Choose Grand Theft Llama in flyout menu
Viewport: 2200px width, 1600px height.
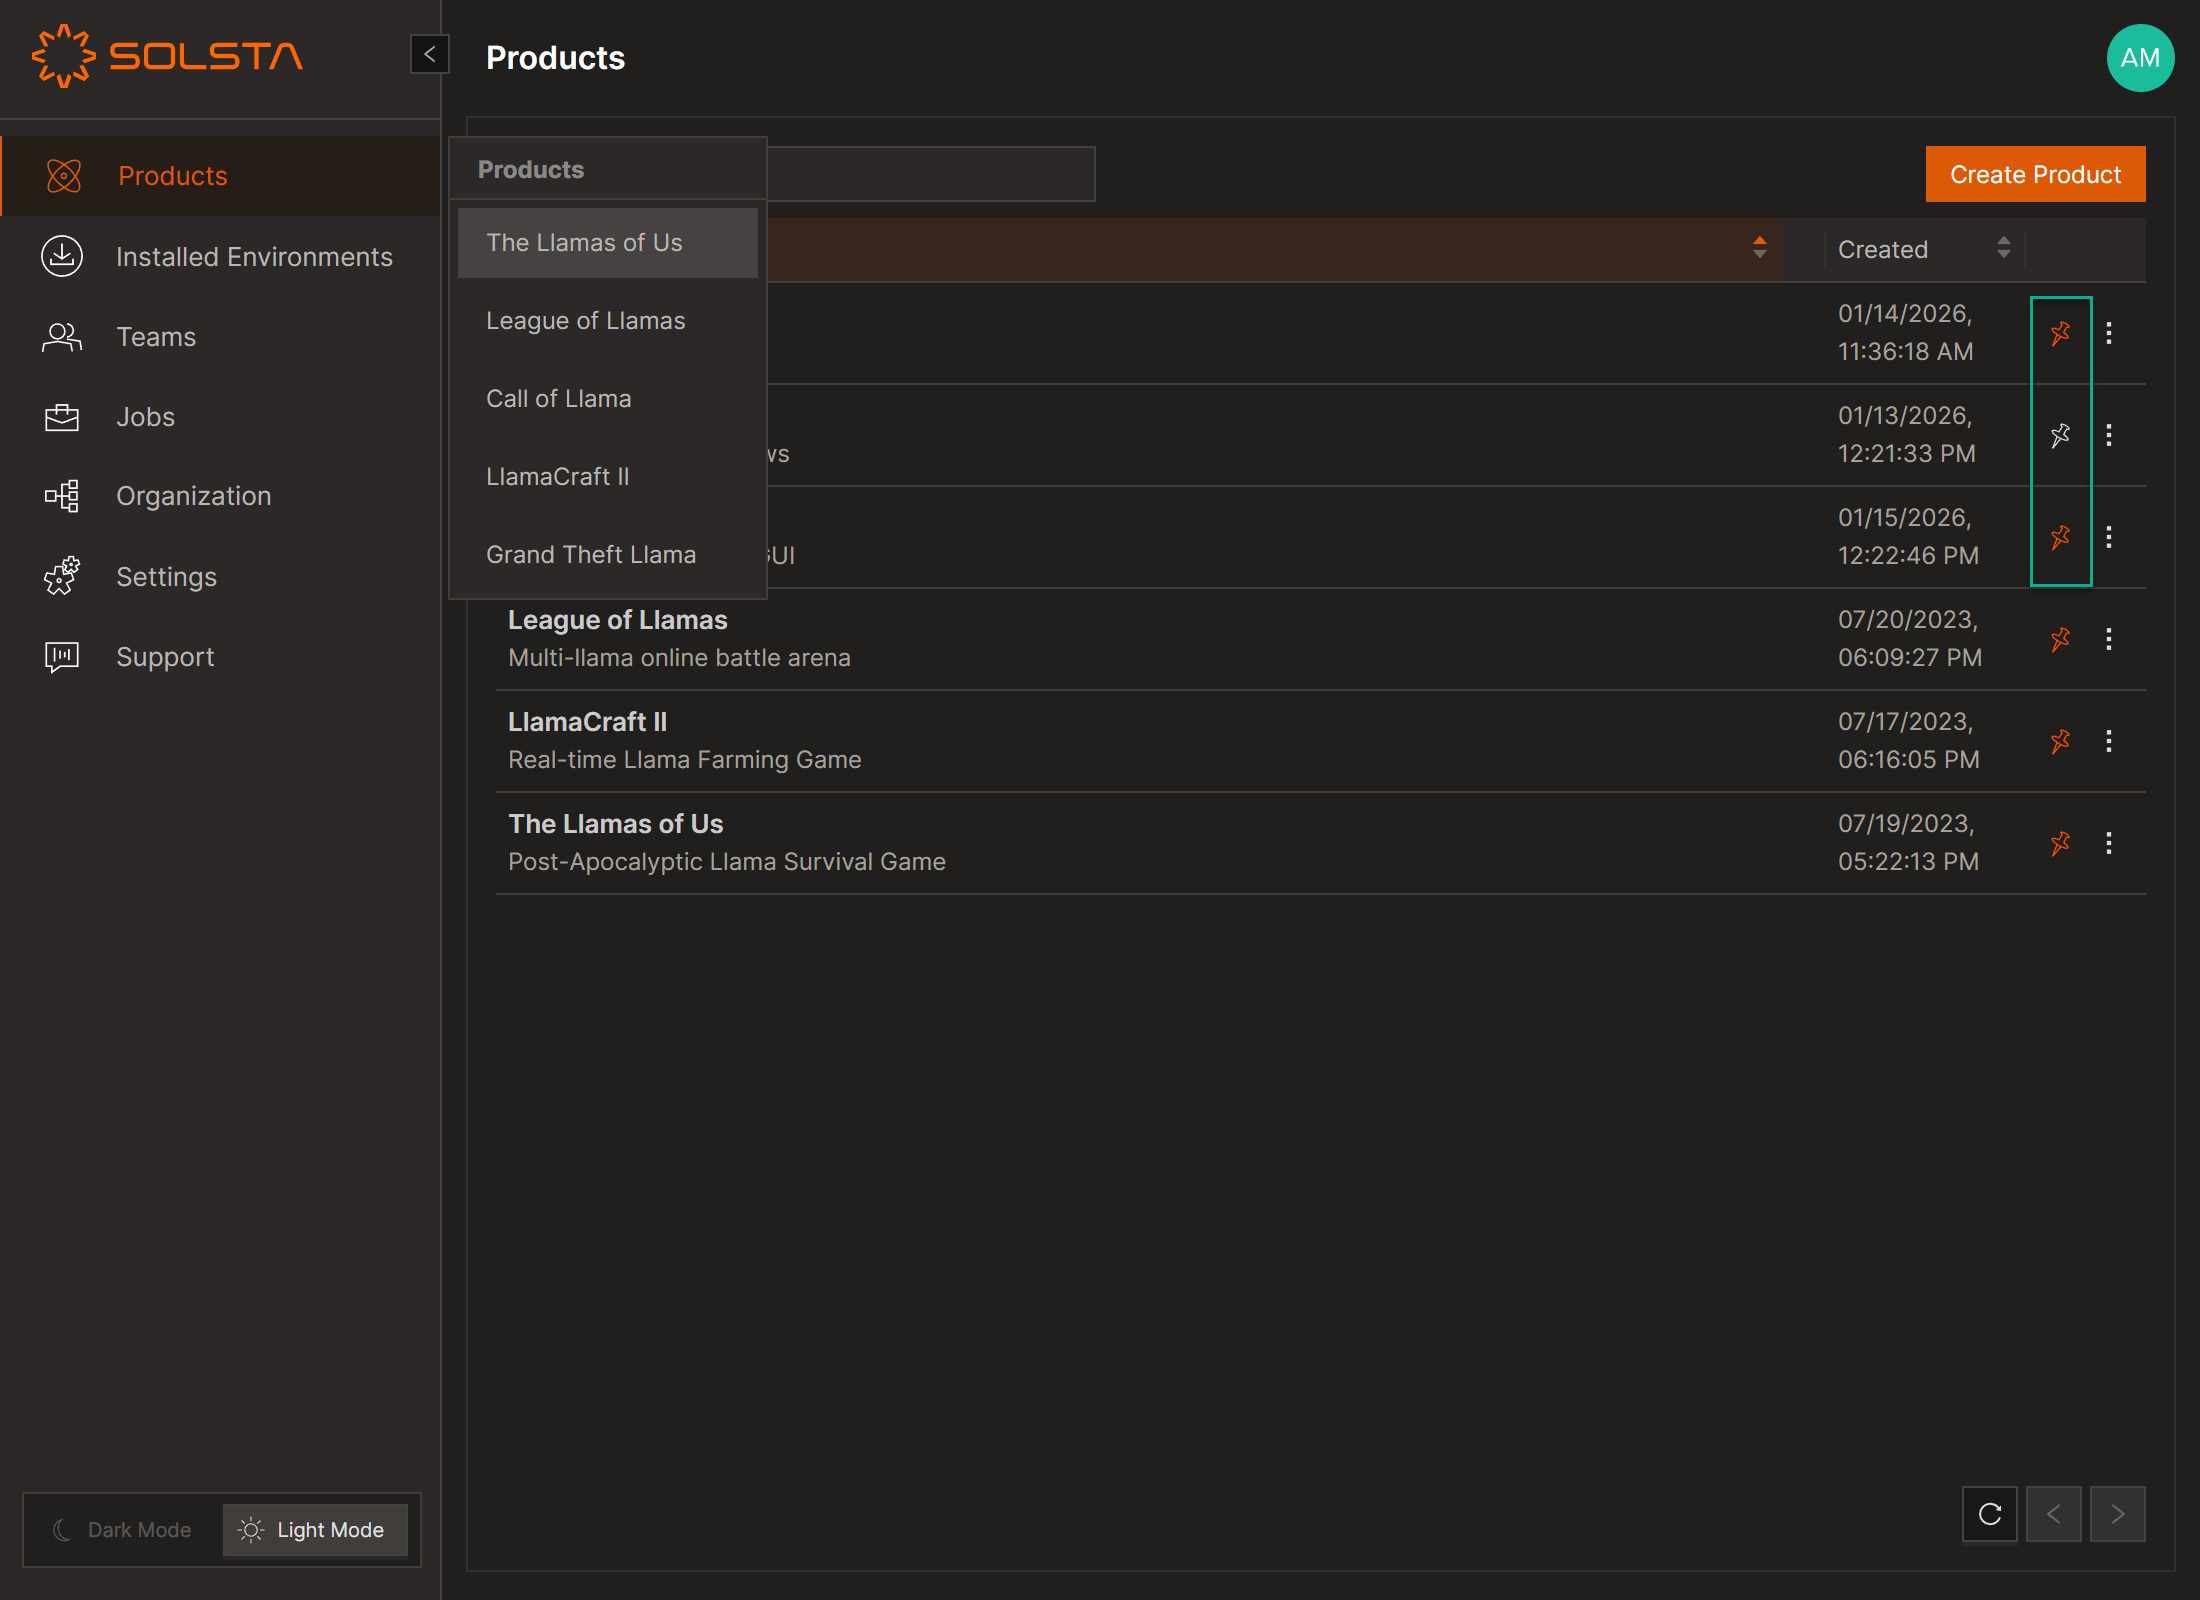590,555
